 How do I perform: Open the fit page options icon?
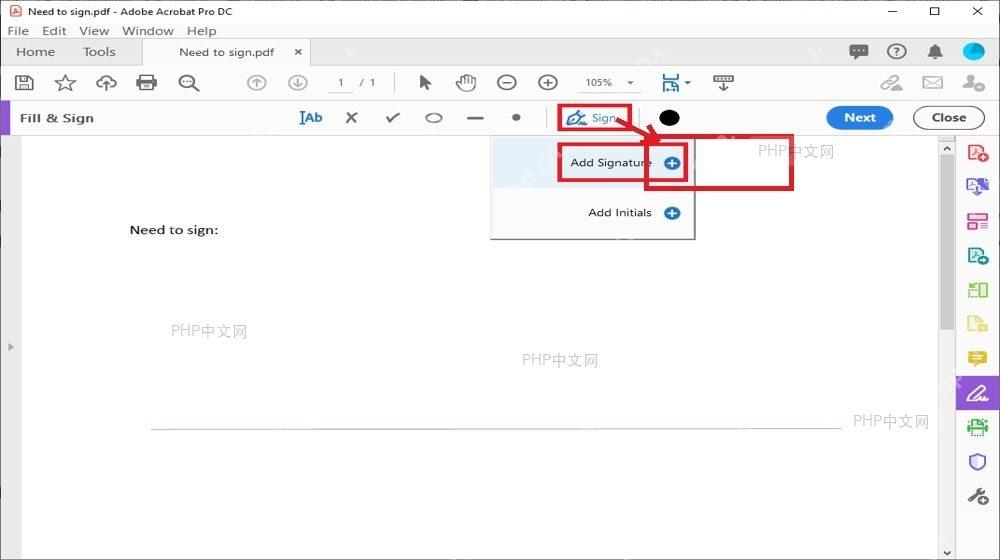pyautogui.click(x=675, y=83)
